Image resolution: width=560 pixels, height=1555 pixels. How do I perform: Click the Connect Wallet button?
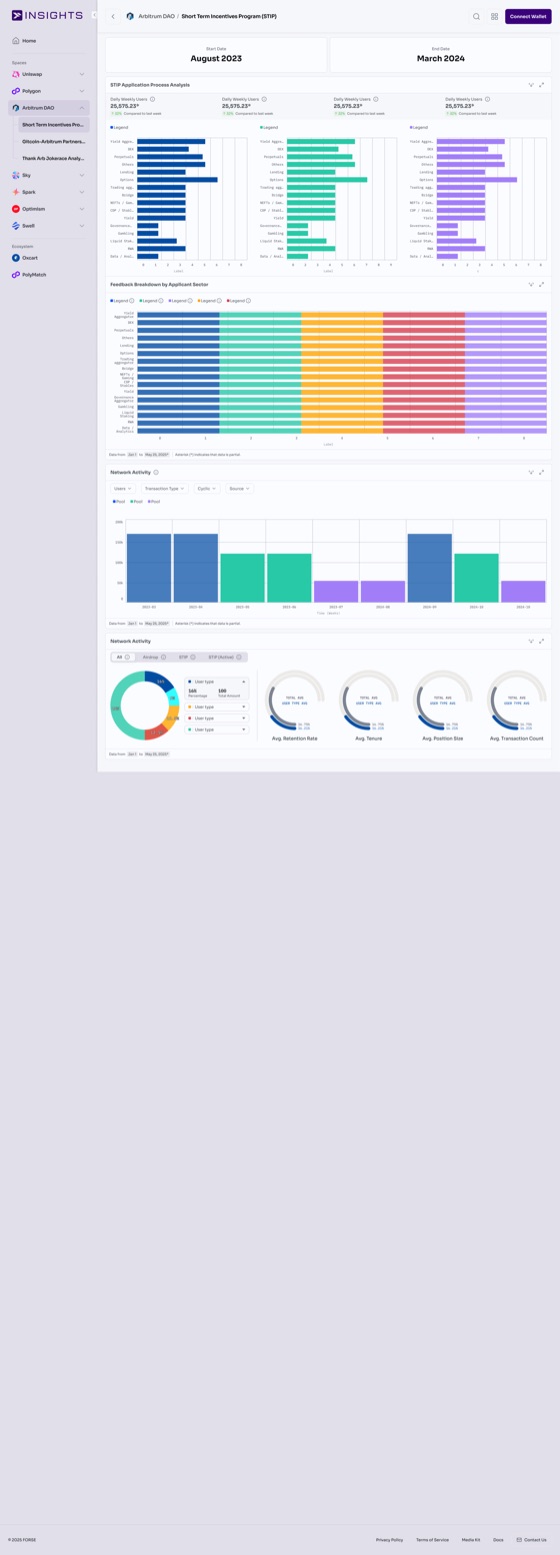click(528, 16)
